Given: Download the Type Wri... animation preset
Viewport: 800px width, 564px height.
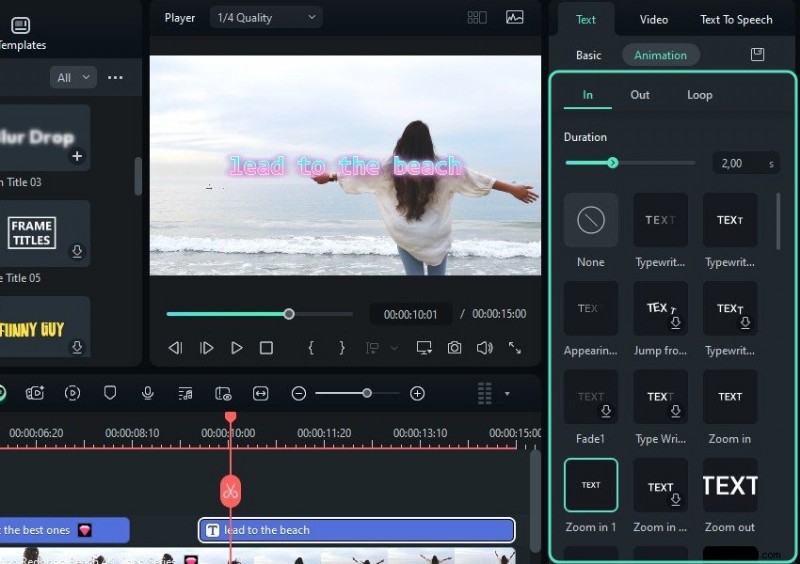Looking at the screenshot, I should 676,411.
